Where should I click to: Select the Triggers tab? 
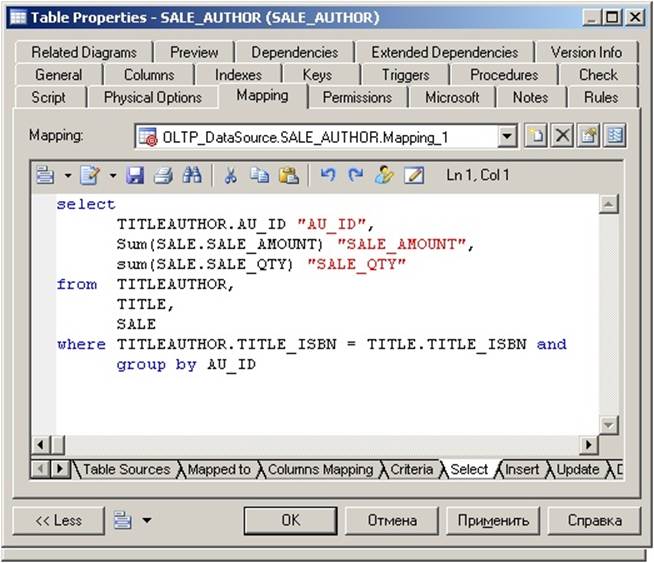tap(405, 75)
